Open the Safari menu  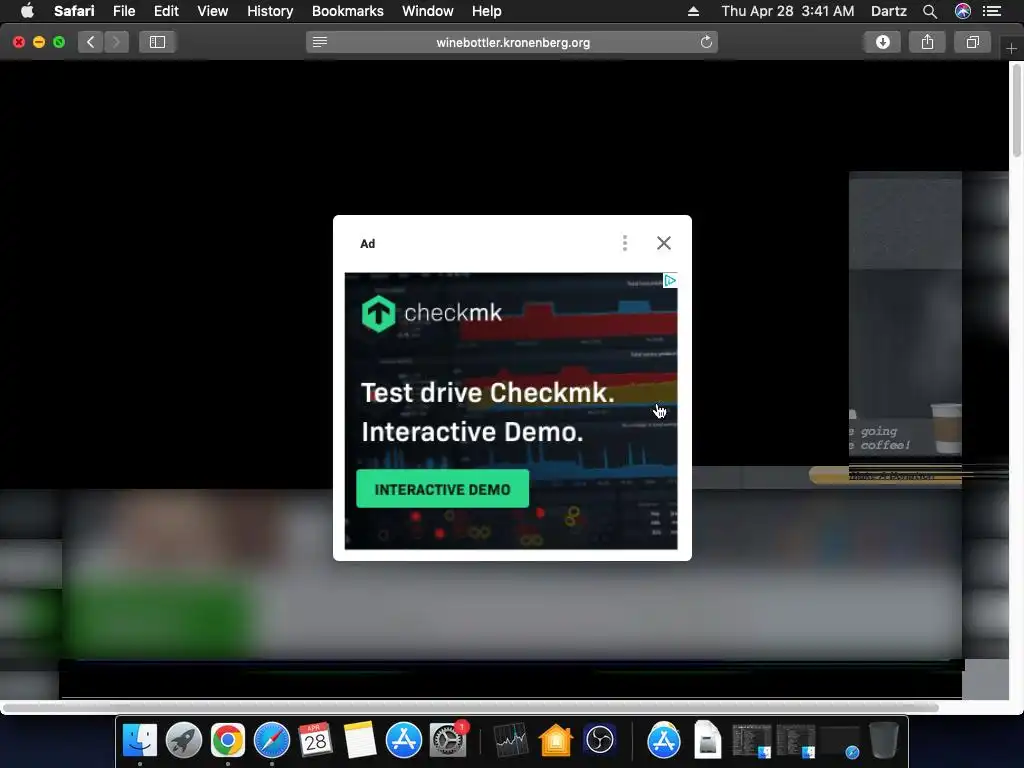tap(74, 11)
